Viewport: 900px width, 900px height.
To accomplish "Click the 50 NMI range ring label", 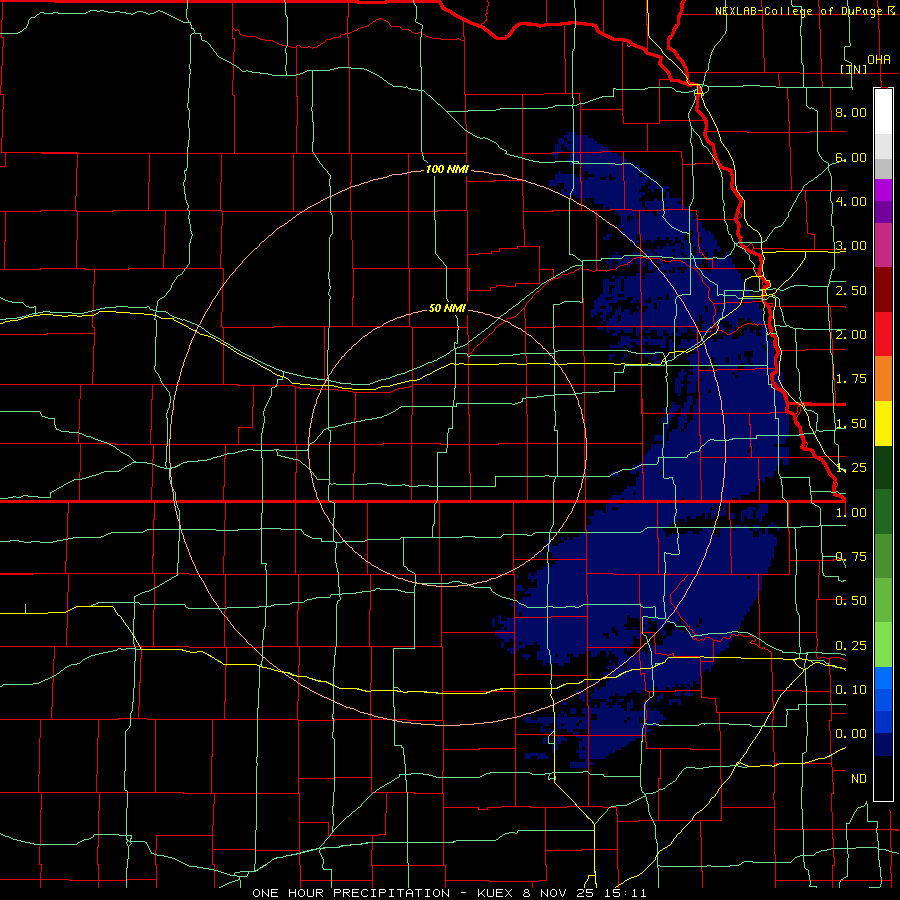I will 447,308.
